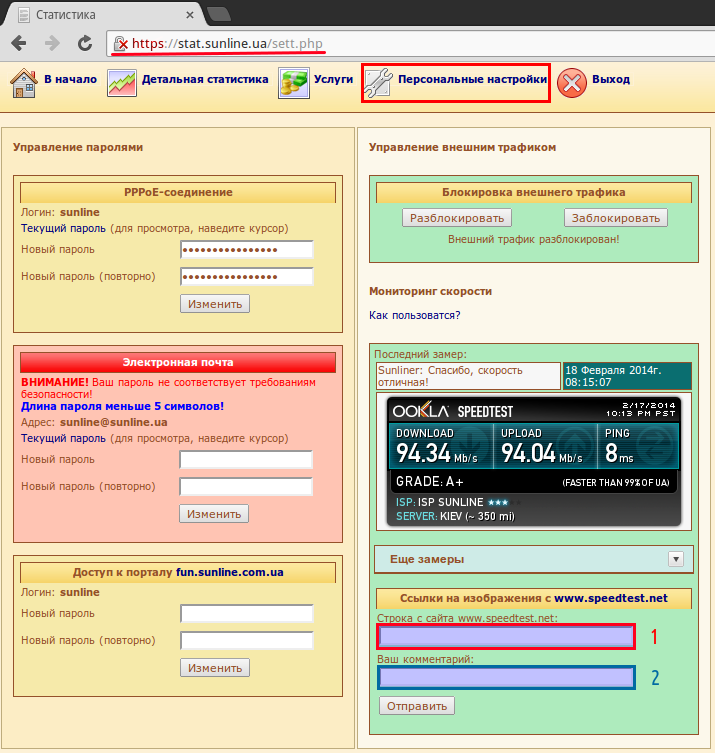
Task: Close the Статистика browser tab
Action: coord(190,15)
